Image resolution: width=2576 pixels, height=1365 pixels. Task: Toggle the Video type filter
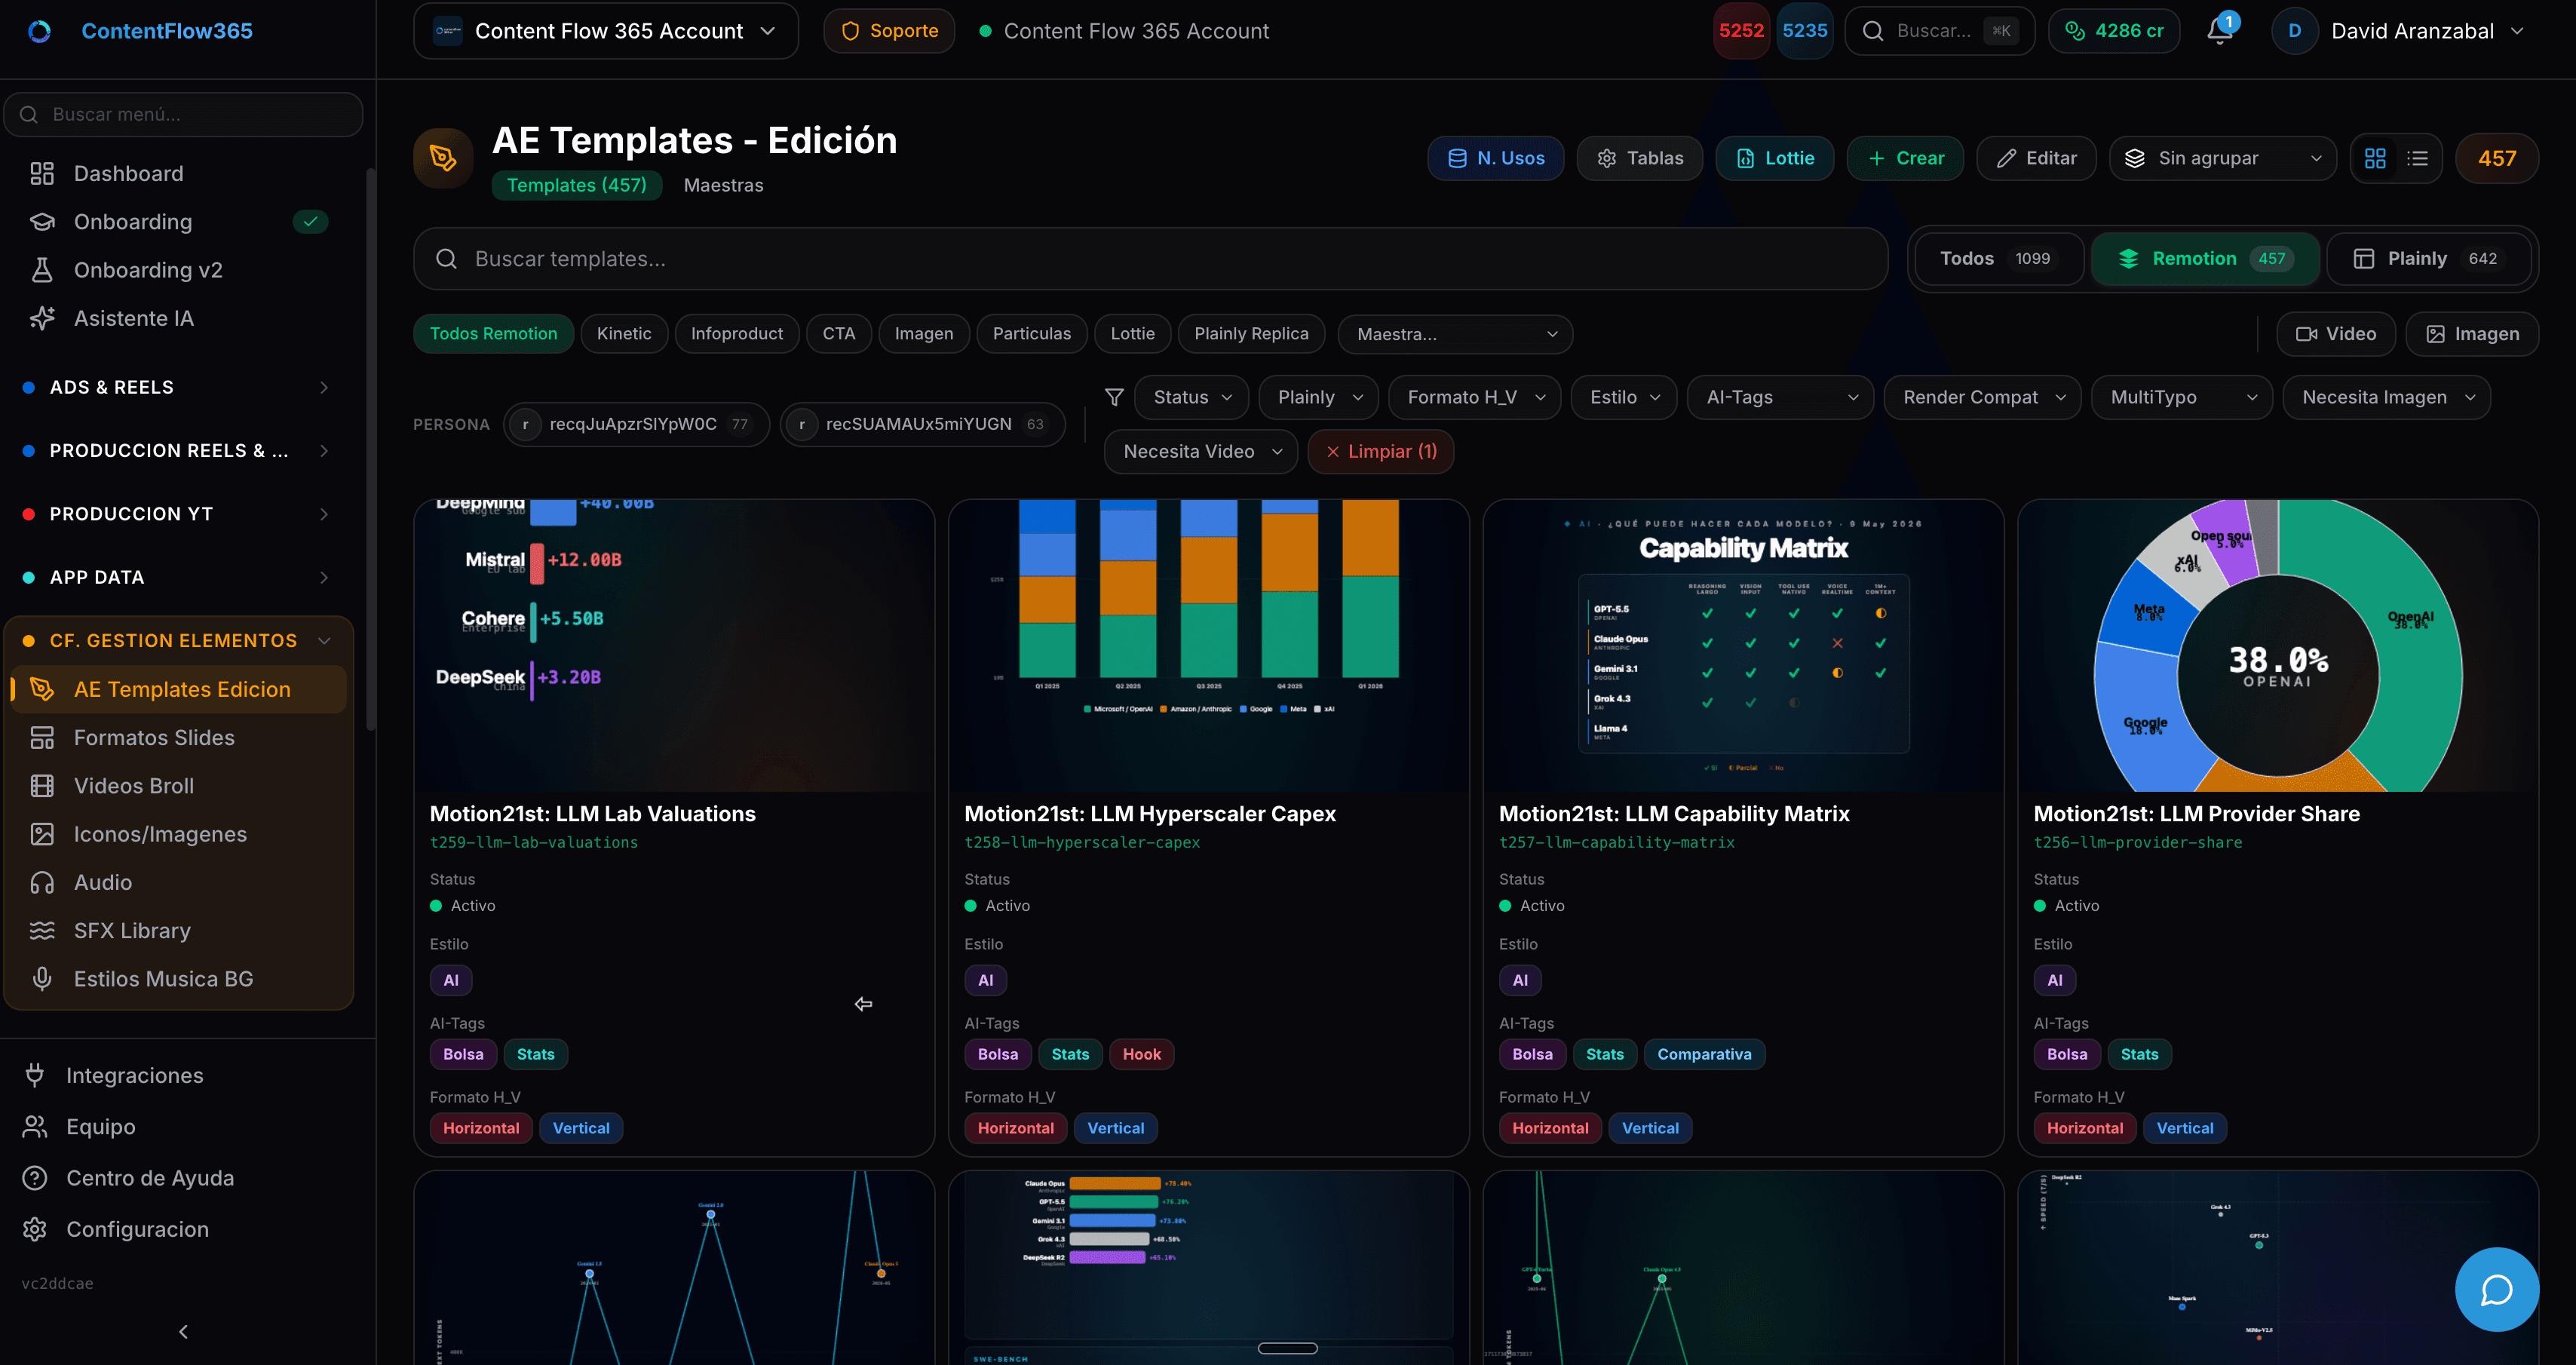point(2335,333)
